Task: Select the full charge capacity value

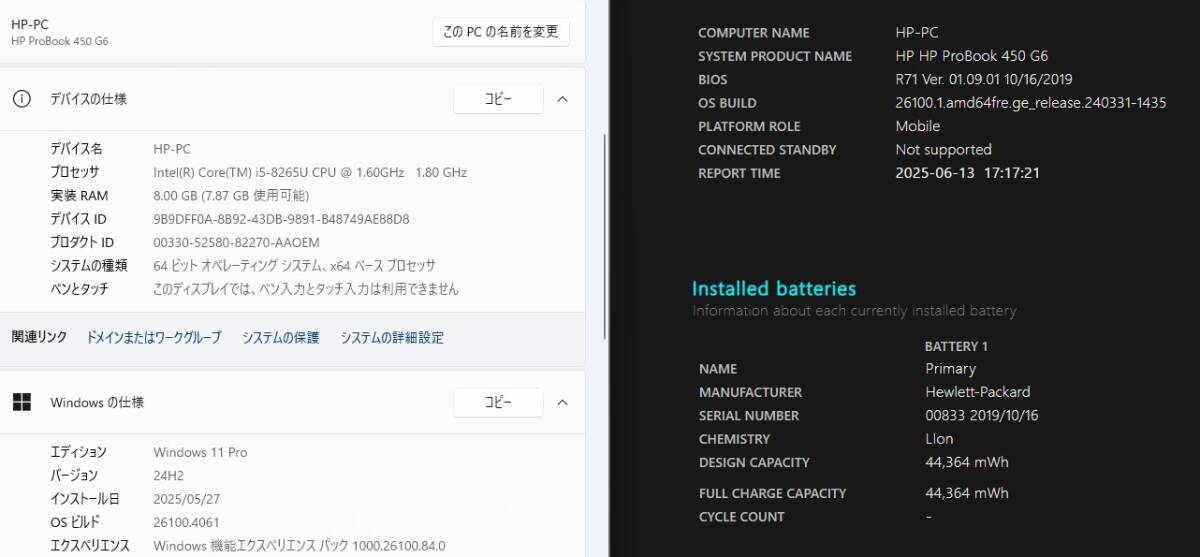Action: [967, 493]
